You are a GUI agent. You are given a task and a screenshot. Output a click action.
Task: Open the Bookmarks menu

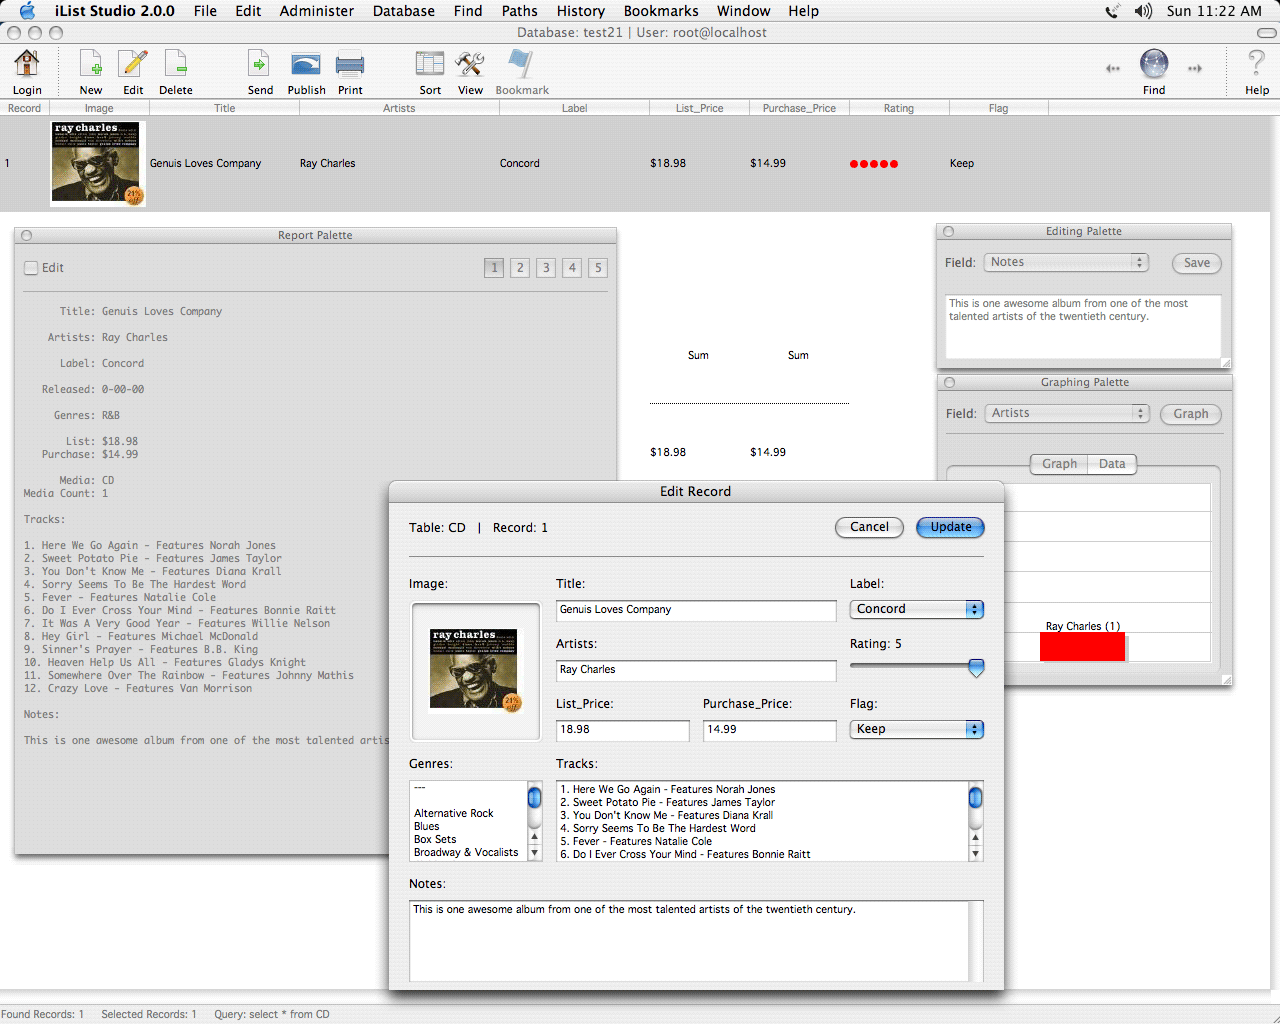click(x=661, y=11)
